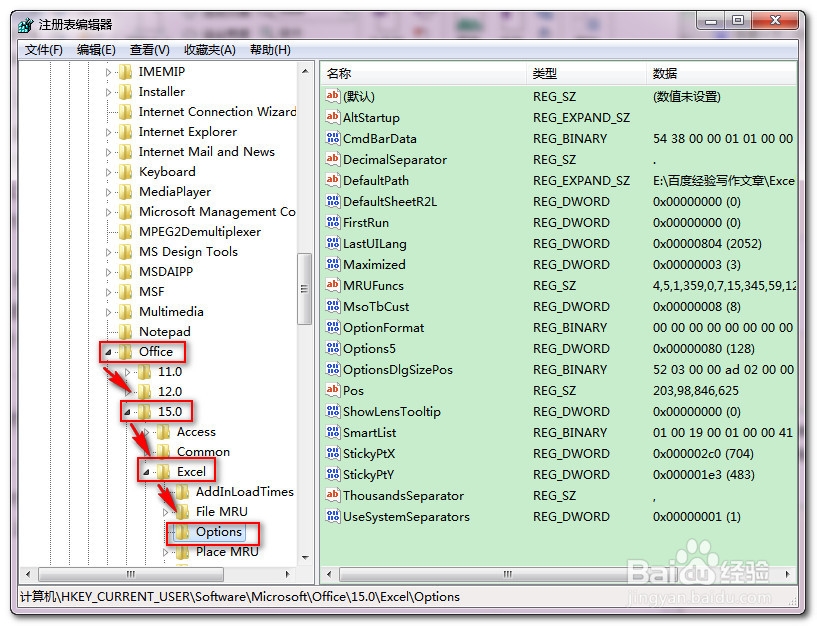Open the 收藏夹(A) menu
The height and width of the screenshot is (626, 817).
click(x=209, y=50)
